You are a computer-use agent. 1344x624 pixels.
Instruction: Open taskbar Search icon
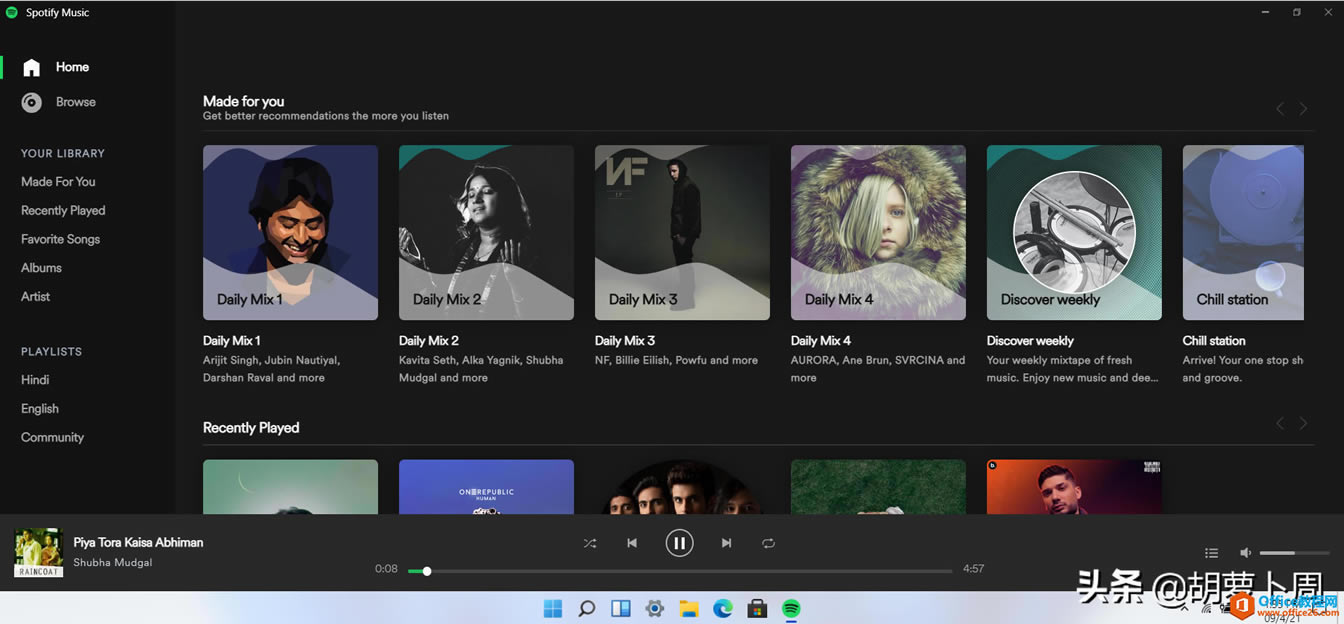587,608
